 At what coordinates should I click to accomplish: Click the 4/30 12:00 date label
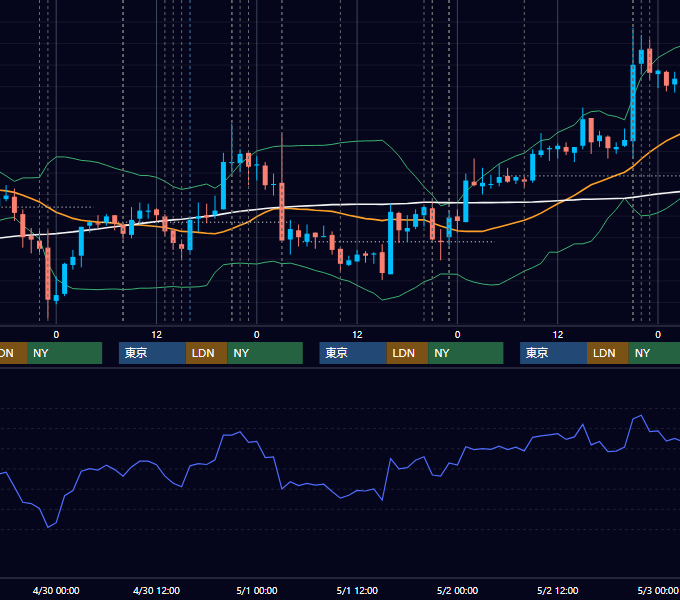[x=156, y=590]
